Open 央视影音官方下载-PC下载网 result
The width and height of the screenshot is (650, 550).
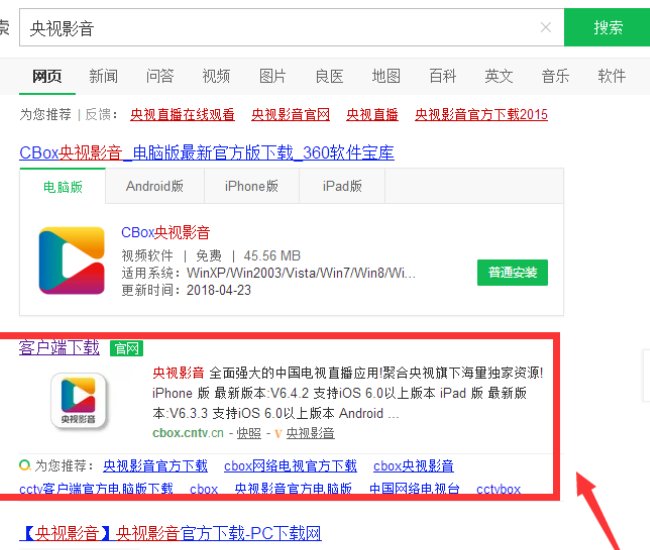click(x=170, y=533)
